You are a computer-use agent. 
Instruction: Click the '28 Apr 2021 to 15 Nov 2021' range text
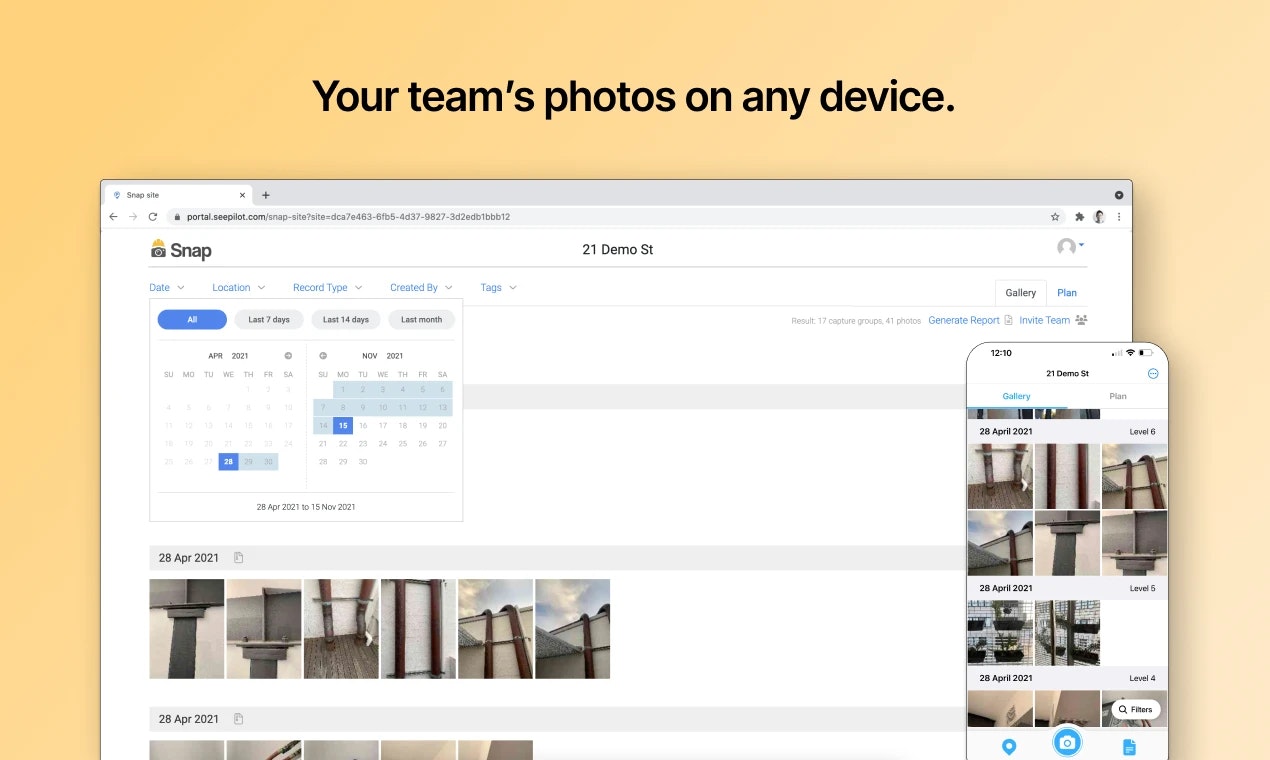(306, 507)
